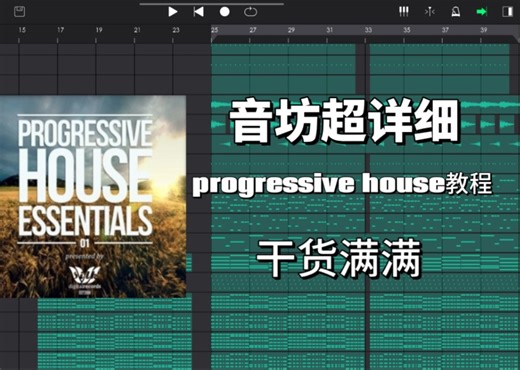520x370 pixels.
Task: Jump to bar 23 on the ruler
Action: point(176,30)
